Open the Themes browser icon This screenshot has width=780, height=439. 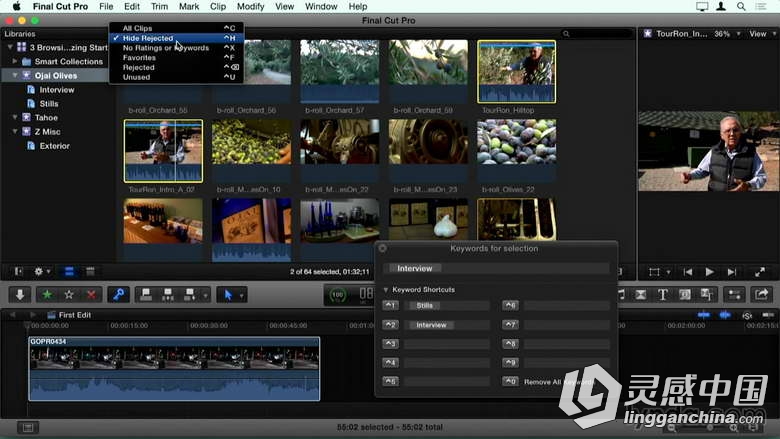click(x=706, y=295)
